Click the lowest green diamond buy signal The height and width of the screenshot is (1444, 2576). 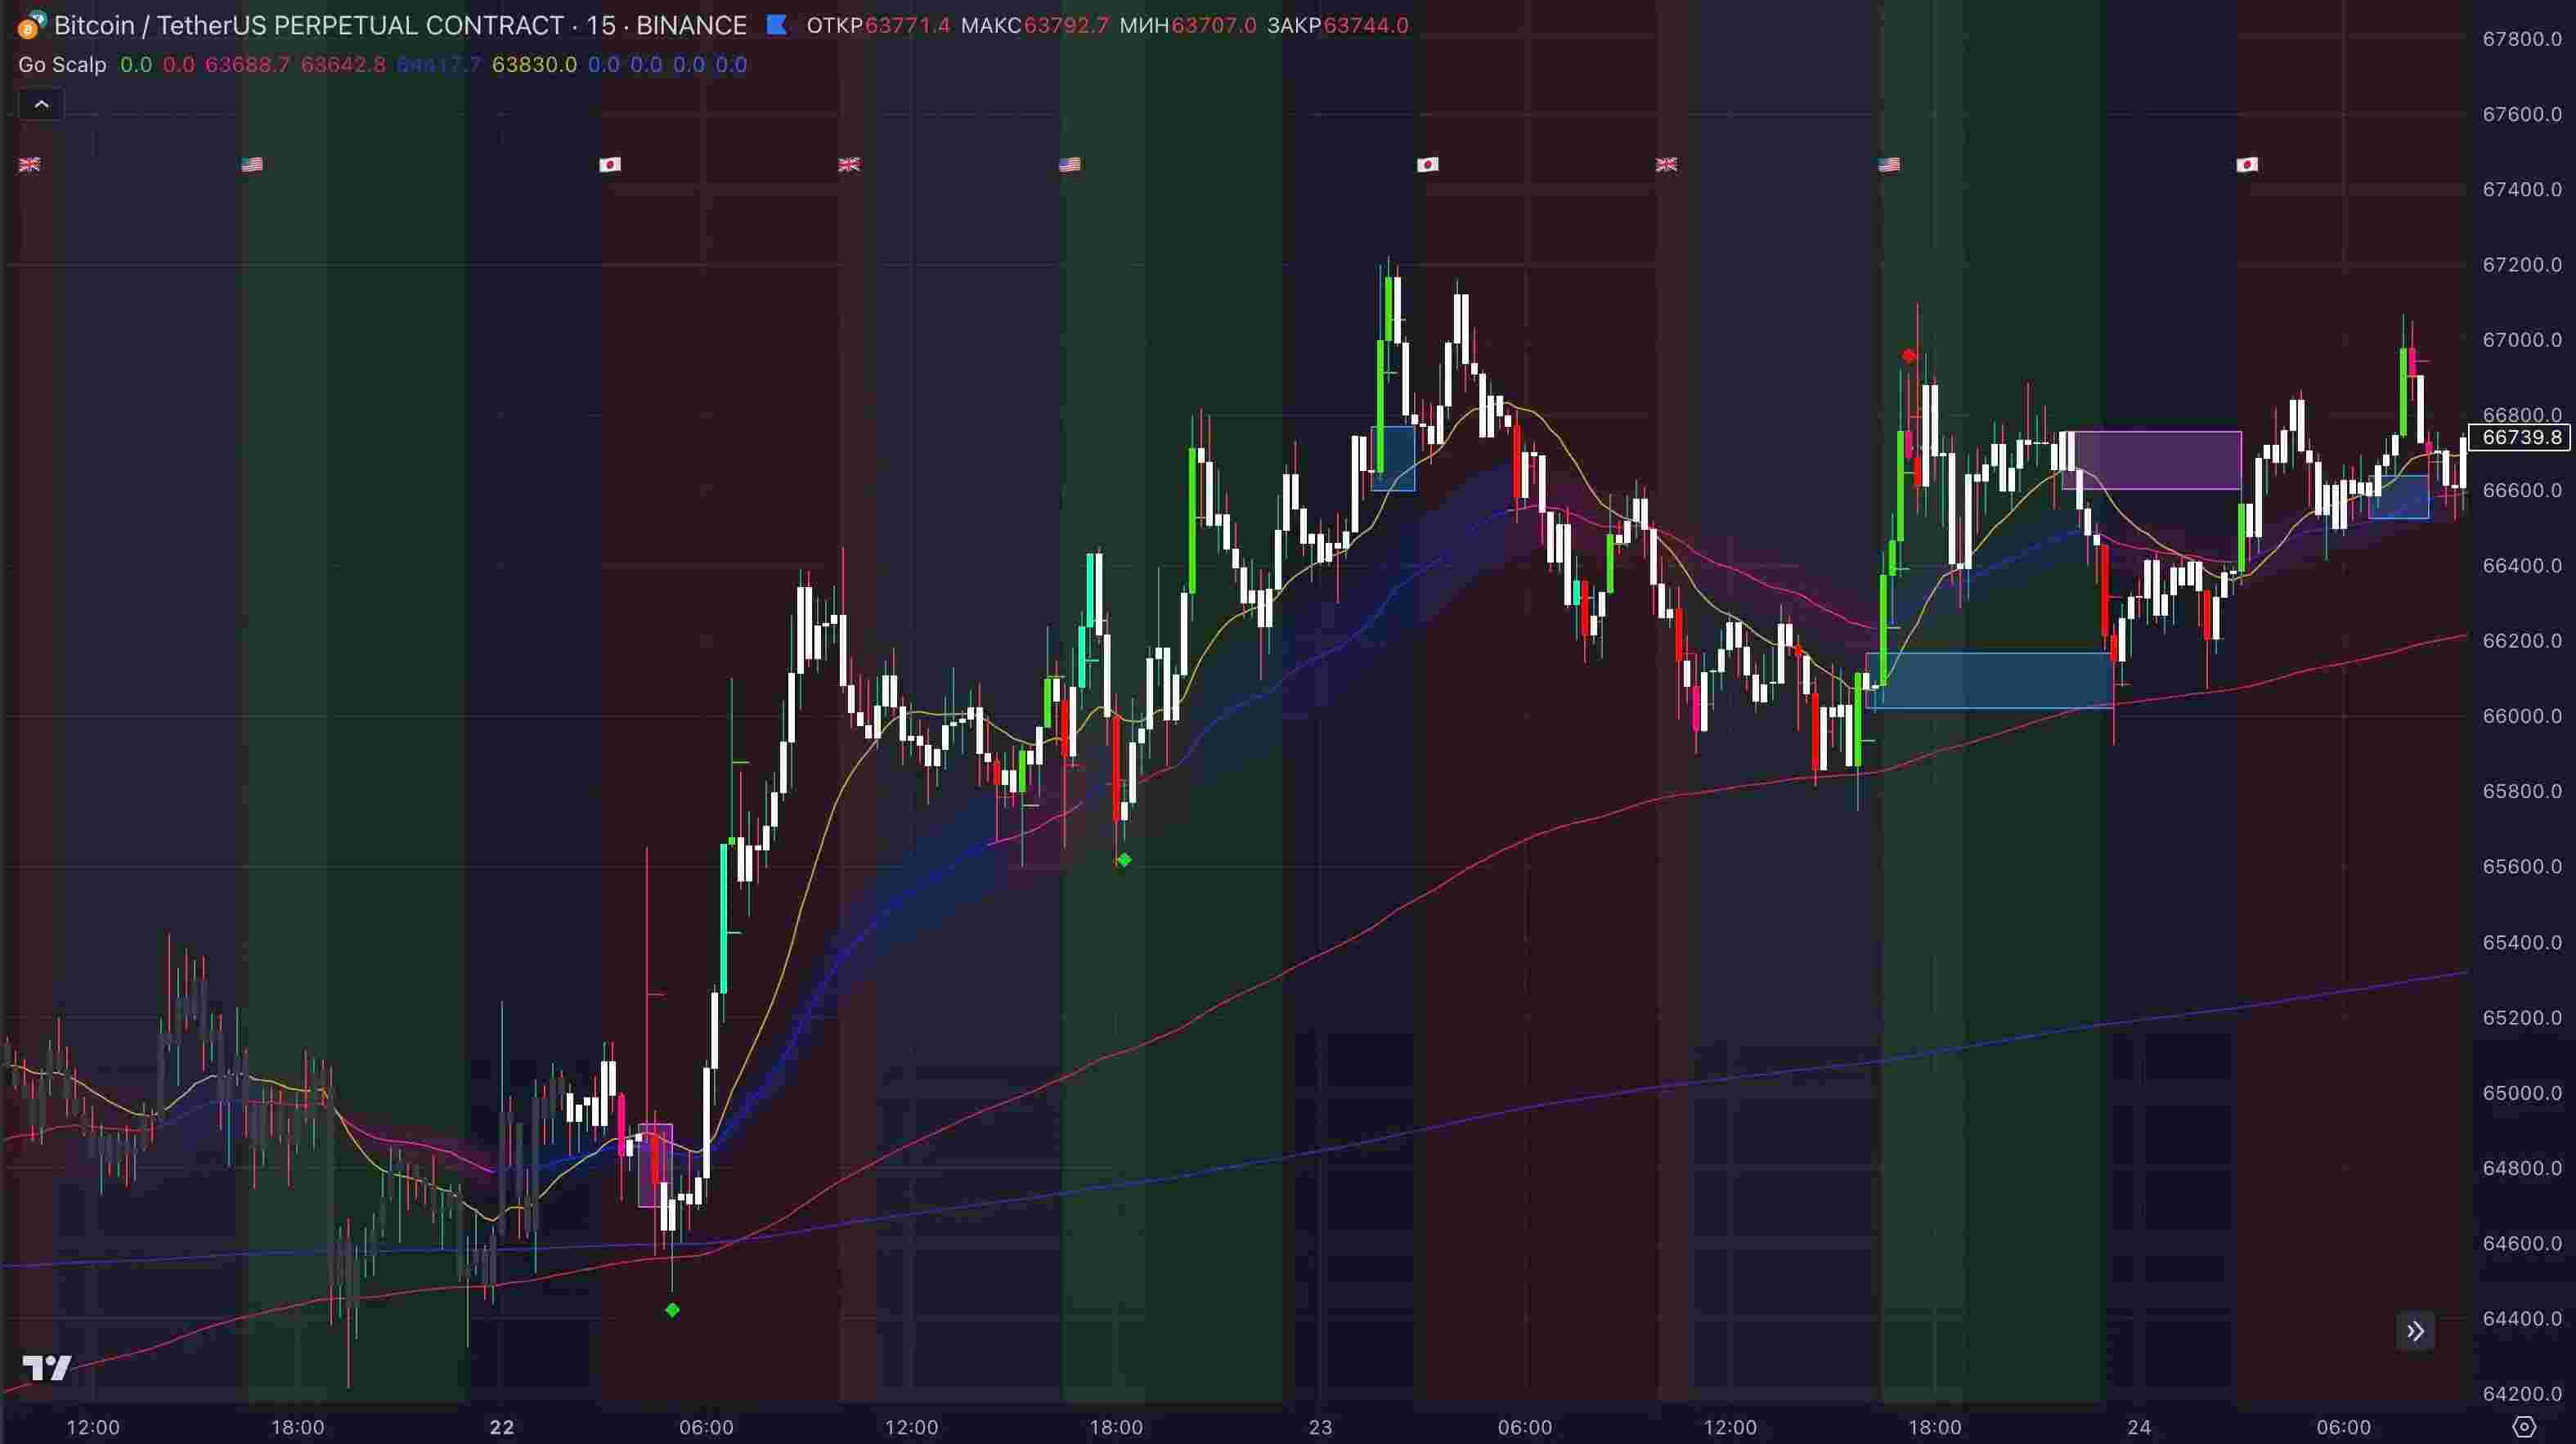click(x=672, y=1310)
